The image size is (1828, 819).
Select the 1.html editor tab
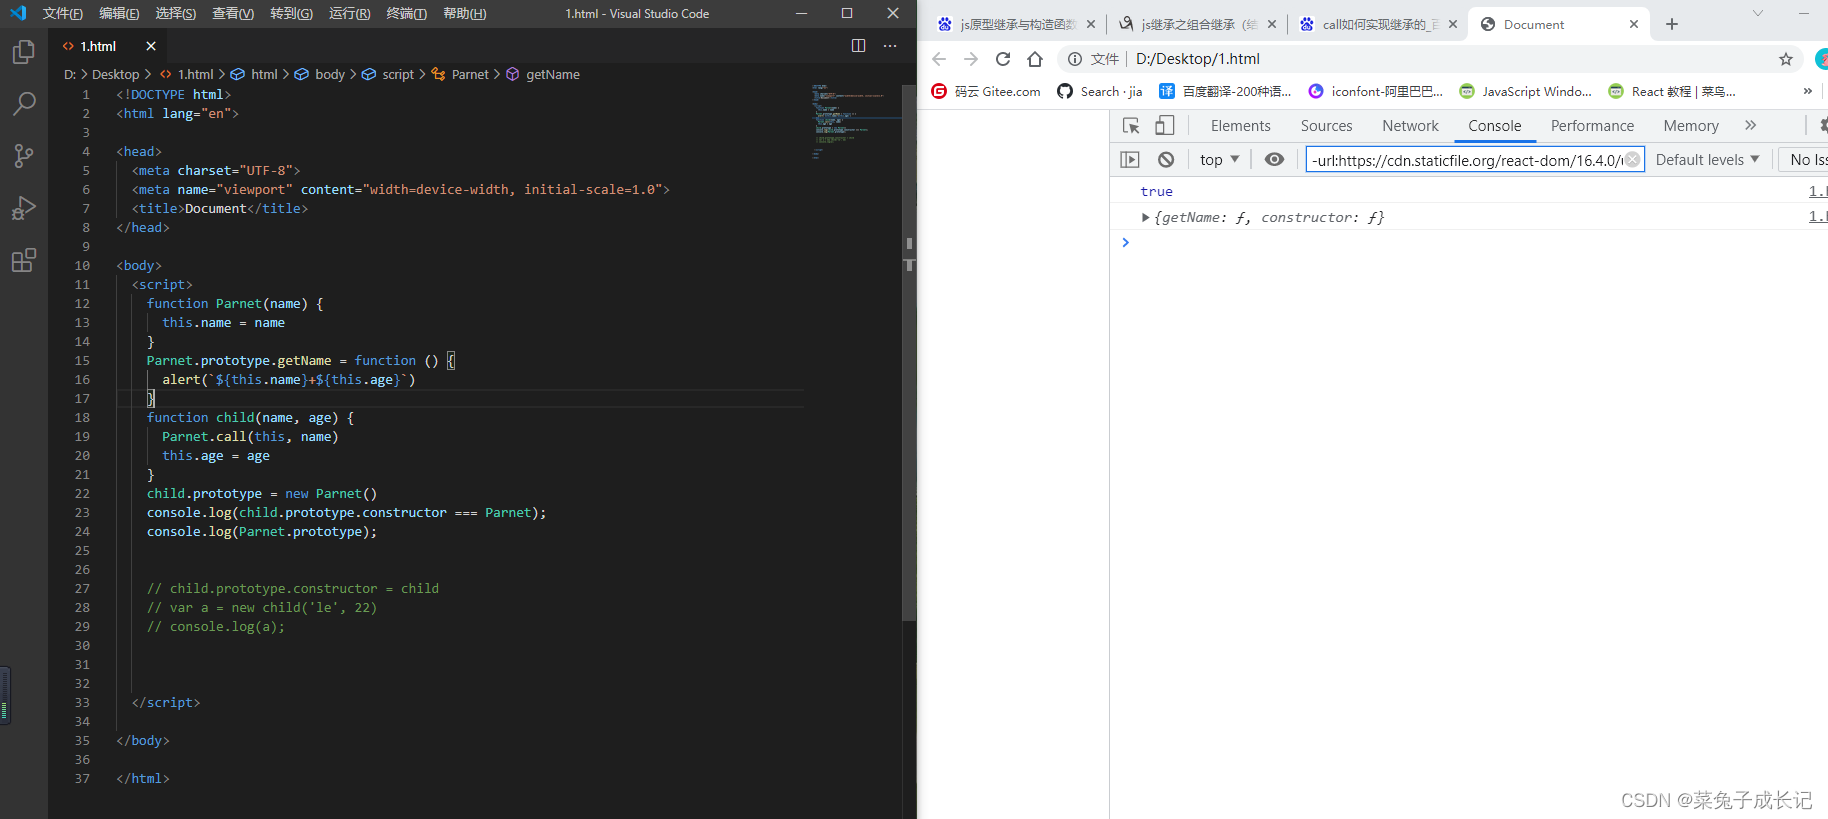point(98,46)
